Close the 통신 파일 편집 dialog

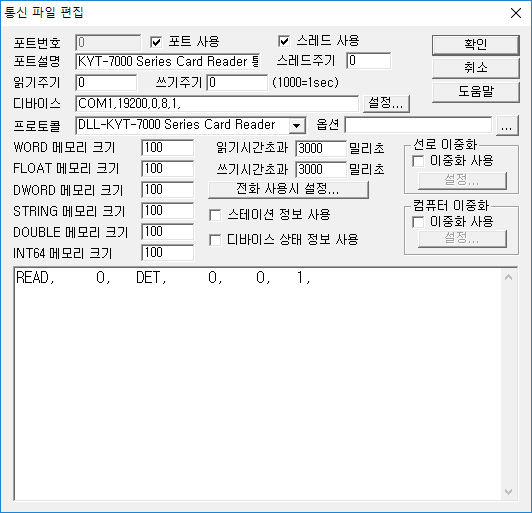point(516,13)
